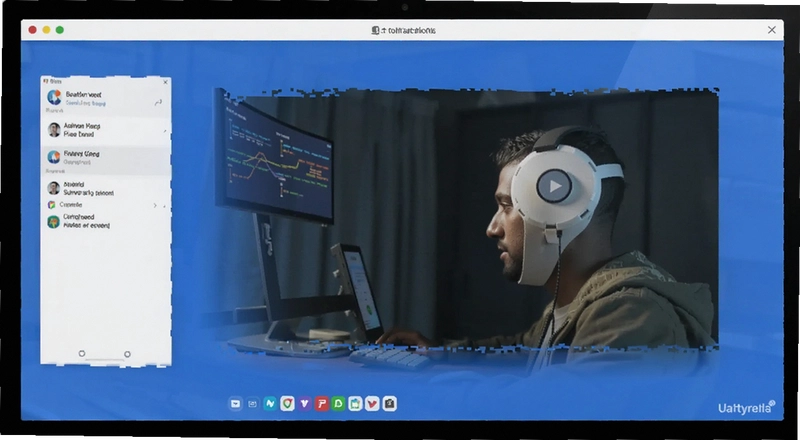Viewport: 800px width, 440px height.
Task: Open the purple V app in the dock
Action: (x=305, y=404)
